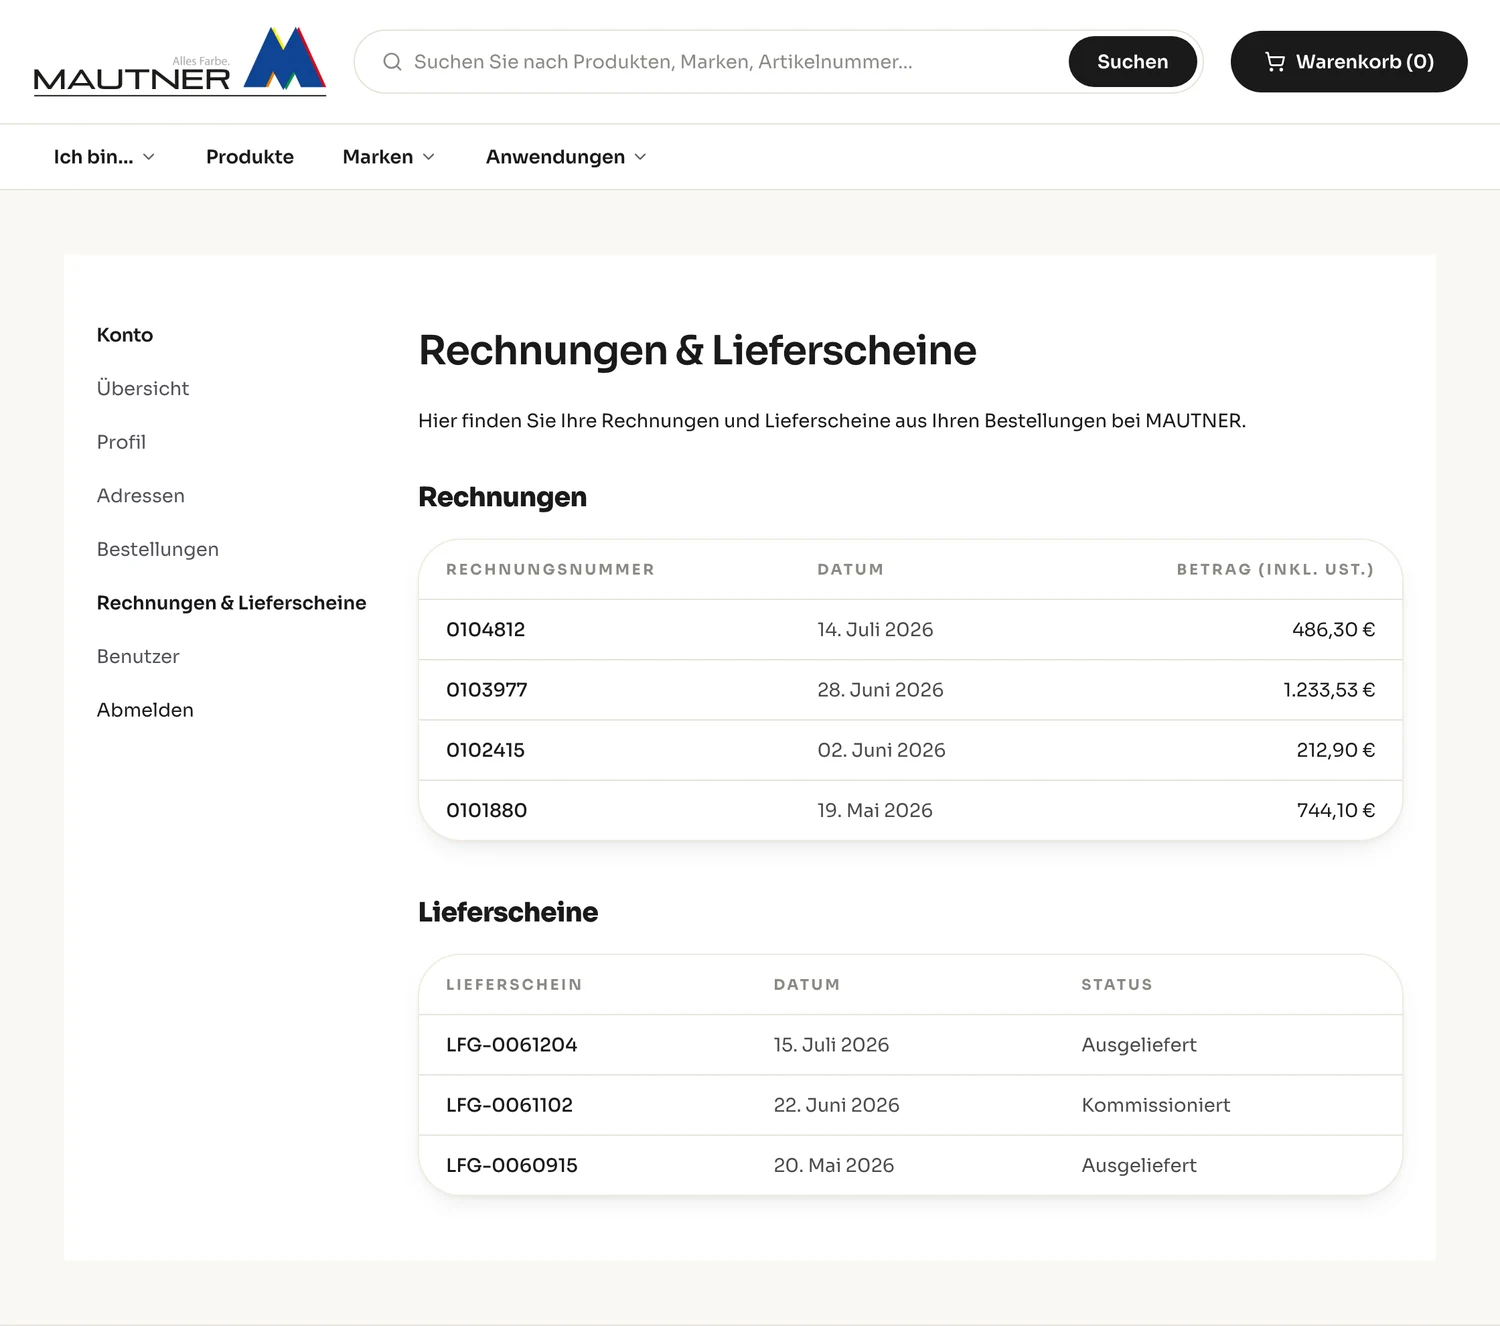This screenshot has height=1326, width=1500.
Task: Open delivery note LFG-0061204
Action: [512, 1045]
